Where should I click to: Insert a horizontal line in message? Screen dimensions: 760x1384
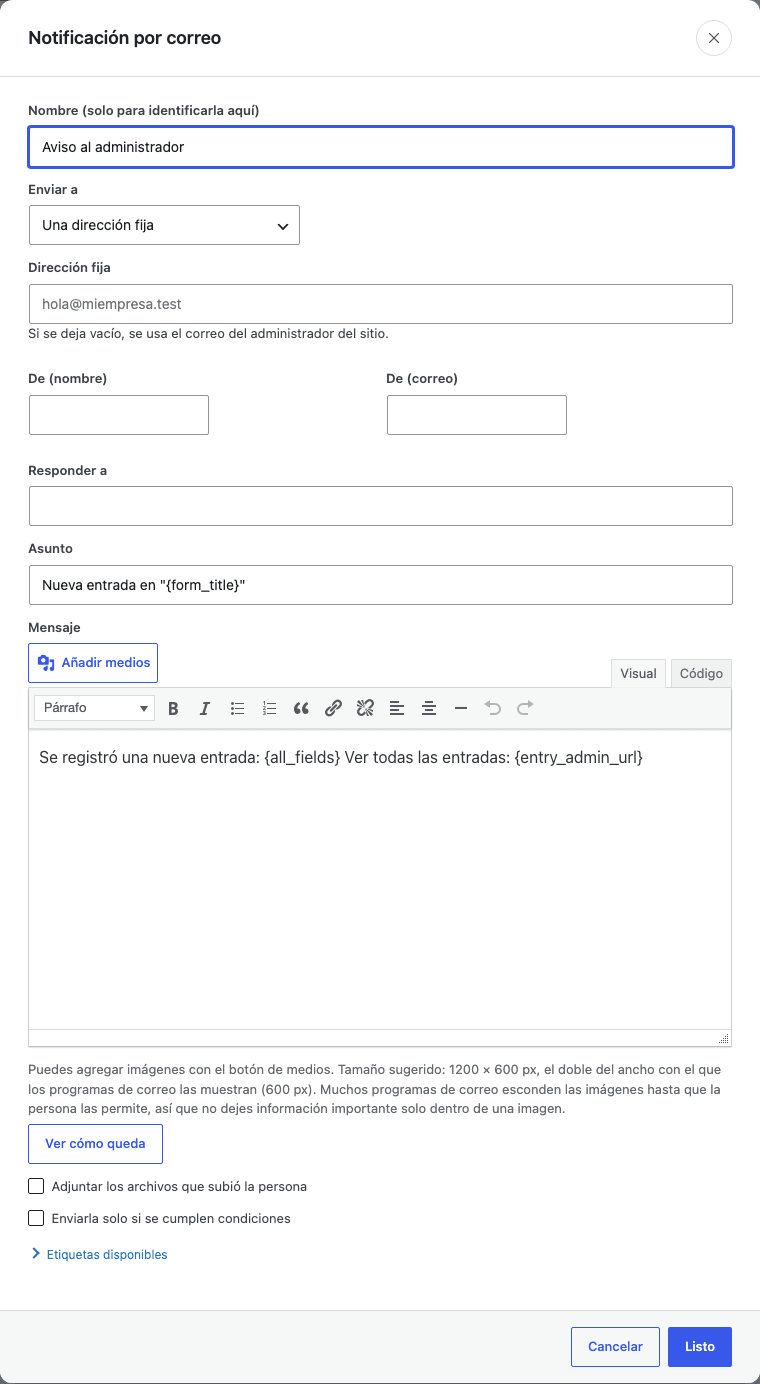[x=461, y=708]
